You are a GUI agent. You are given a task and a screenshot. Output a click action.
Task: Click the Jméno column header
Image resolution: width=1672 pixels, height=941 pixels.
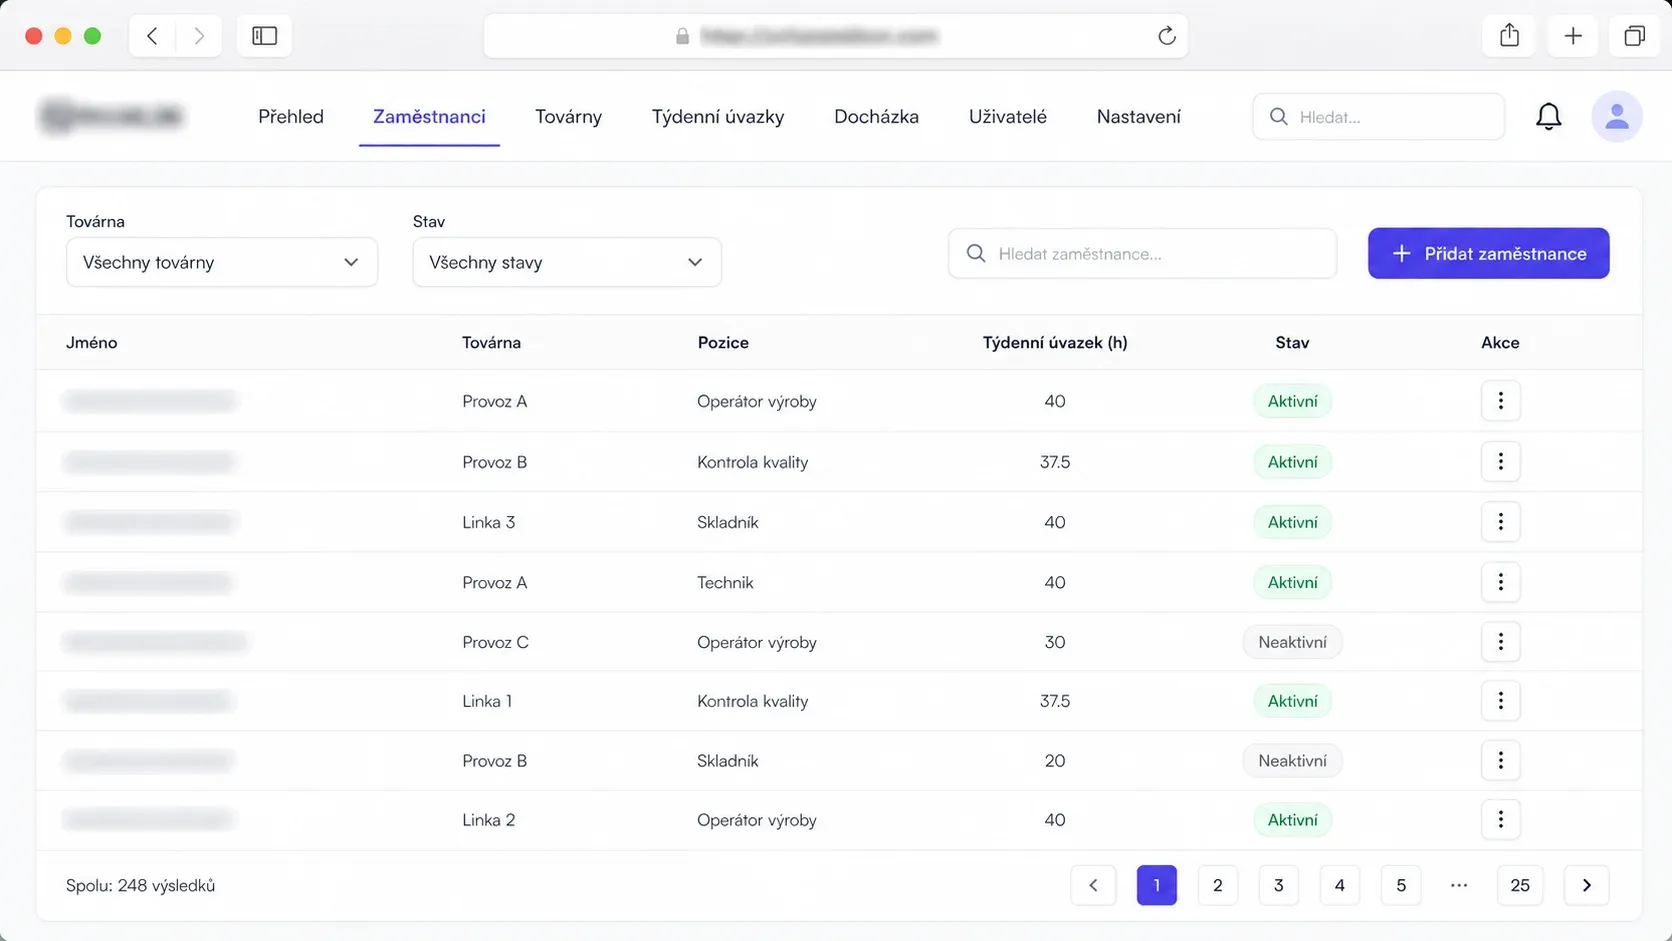click(92, 342)
